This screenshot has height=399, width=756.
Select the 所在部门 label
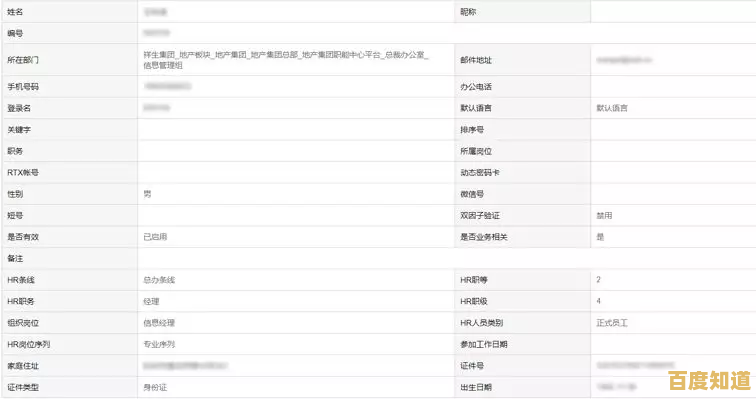click(23, 60)
